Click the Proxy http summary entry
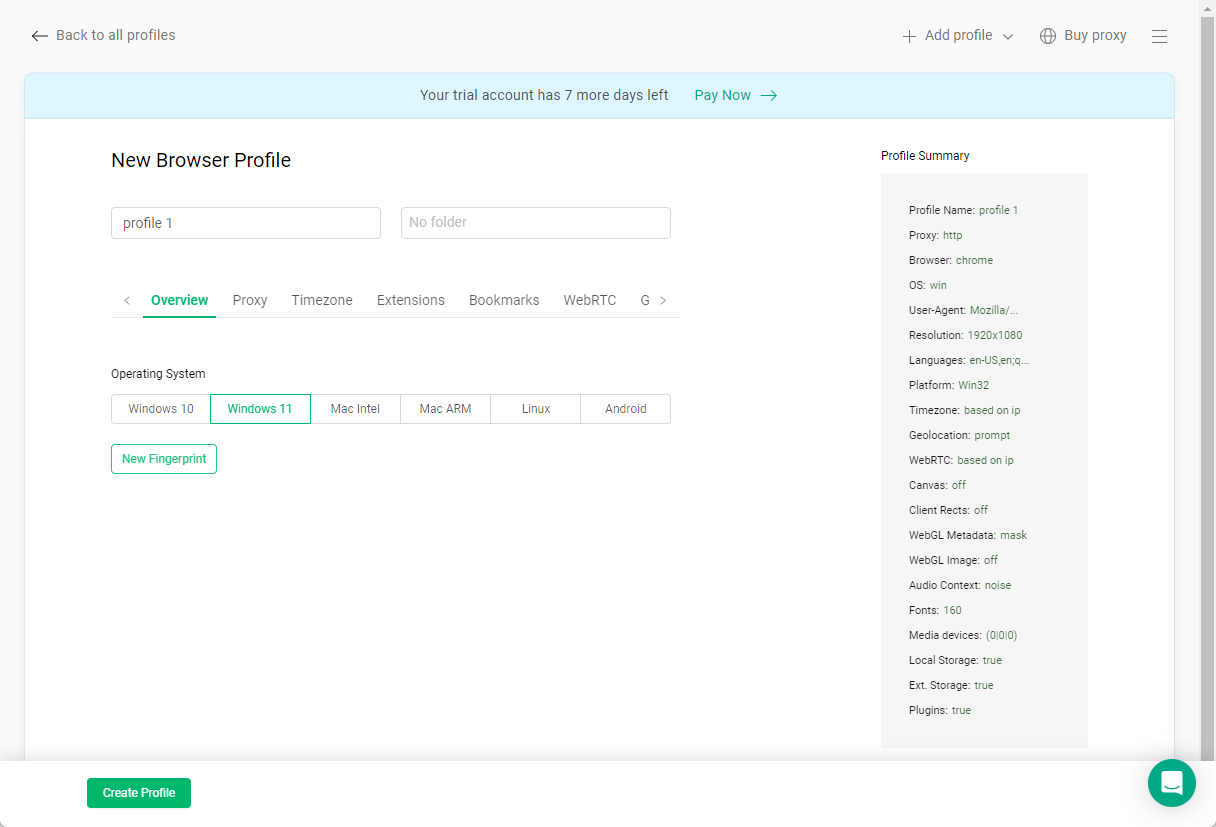Image resolution: width=1216 pixels, height=827 pixels. pos(936,235)
